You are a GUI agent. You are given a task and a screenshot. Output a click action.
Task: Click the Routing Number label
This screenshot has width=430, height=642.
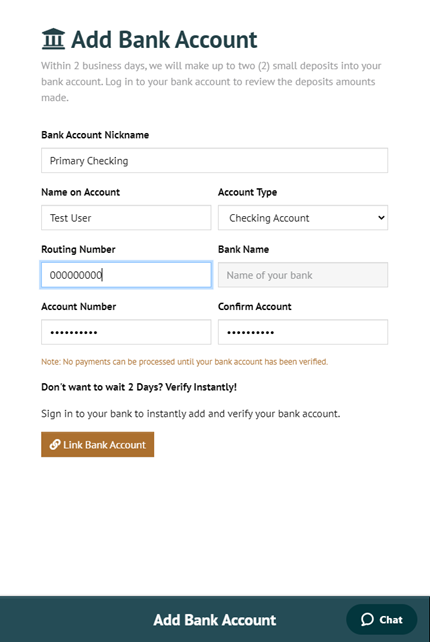pos(78,249)
